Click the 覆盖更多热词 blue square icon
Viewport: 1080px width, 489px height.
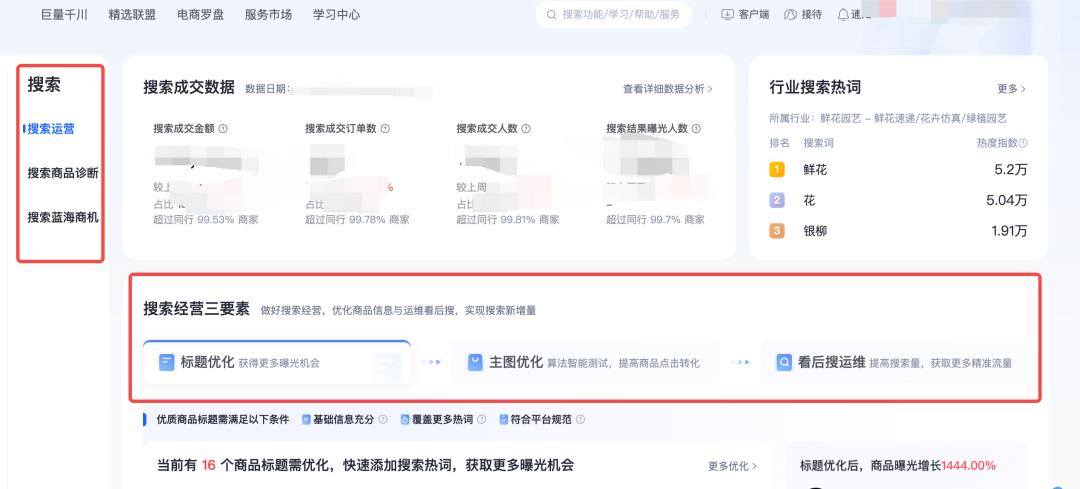point(406,419)
